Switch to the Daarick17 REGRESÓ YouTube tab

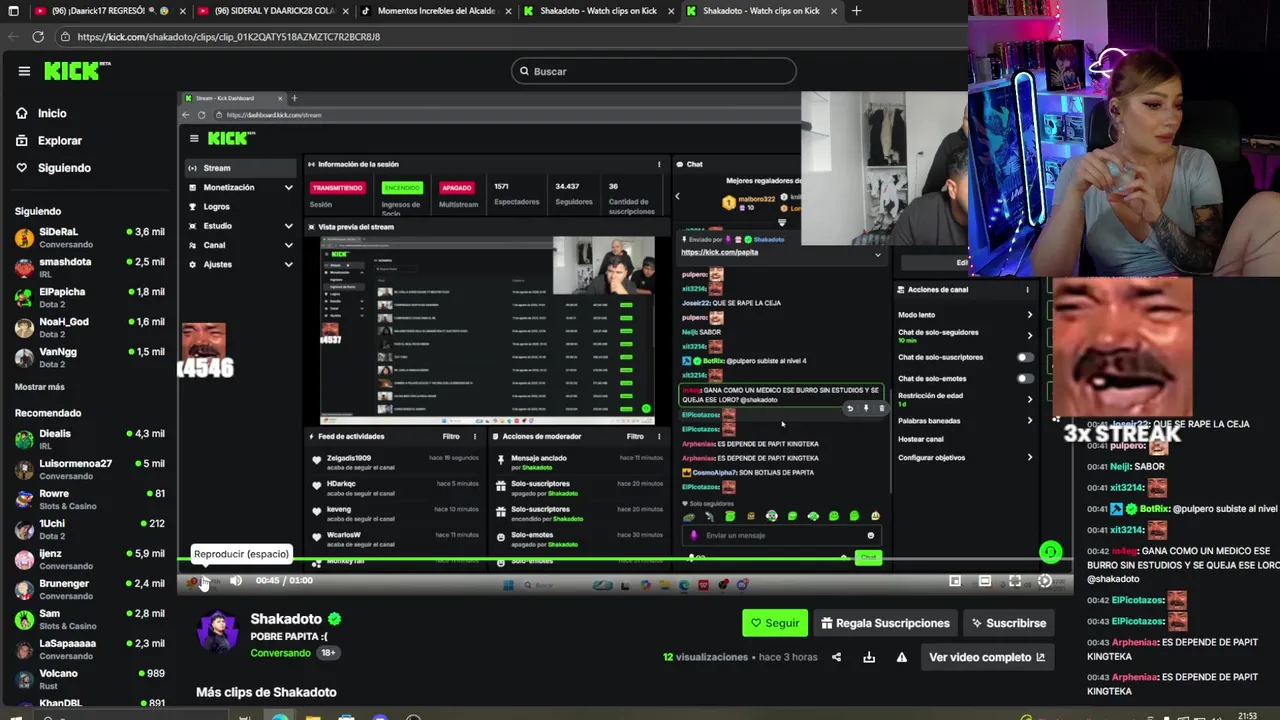pos(110,11)
